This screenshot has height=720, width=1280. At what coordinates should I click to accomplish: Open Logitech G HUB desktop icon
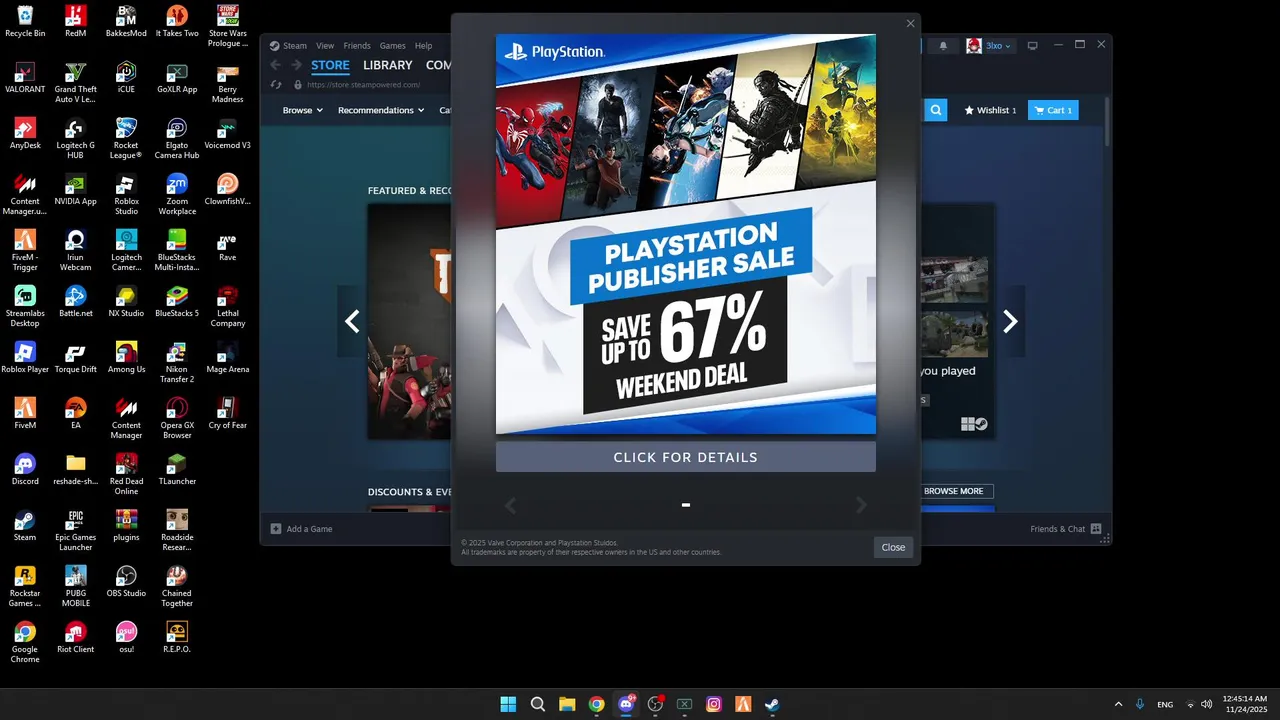[x=75, y=139]
